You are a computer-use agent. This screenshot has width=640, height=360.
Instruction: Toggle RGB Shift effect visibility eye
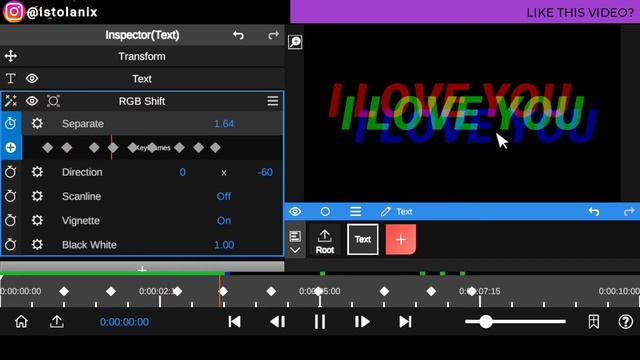click(x=32, y=101)
